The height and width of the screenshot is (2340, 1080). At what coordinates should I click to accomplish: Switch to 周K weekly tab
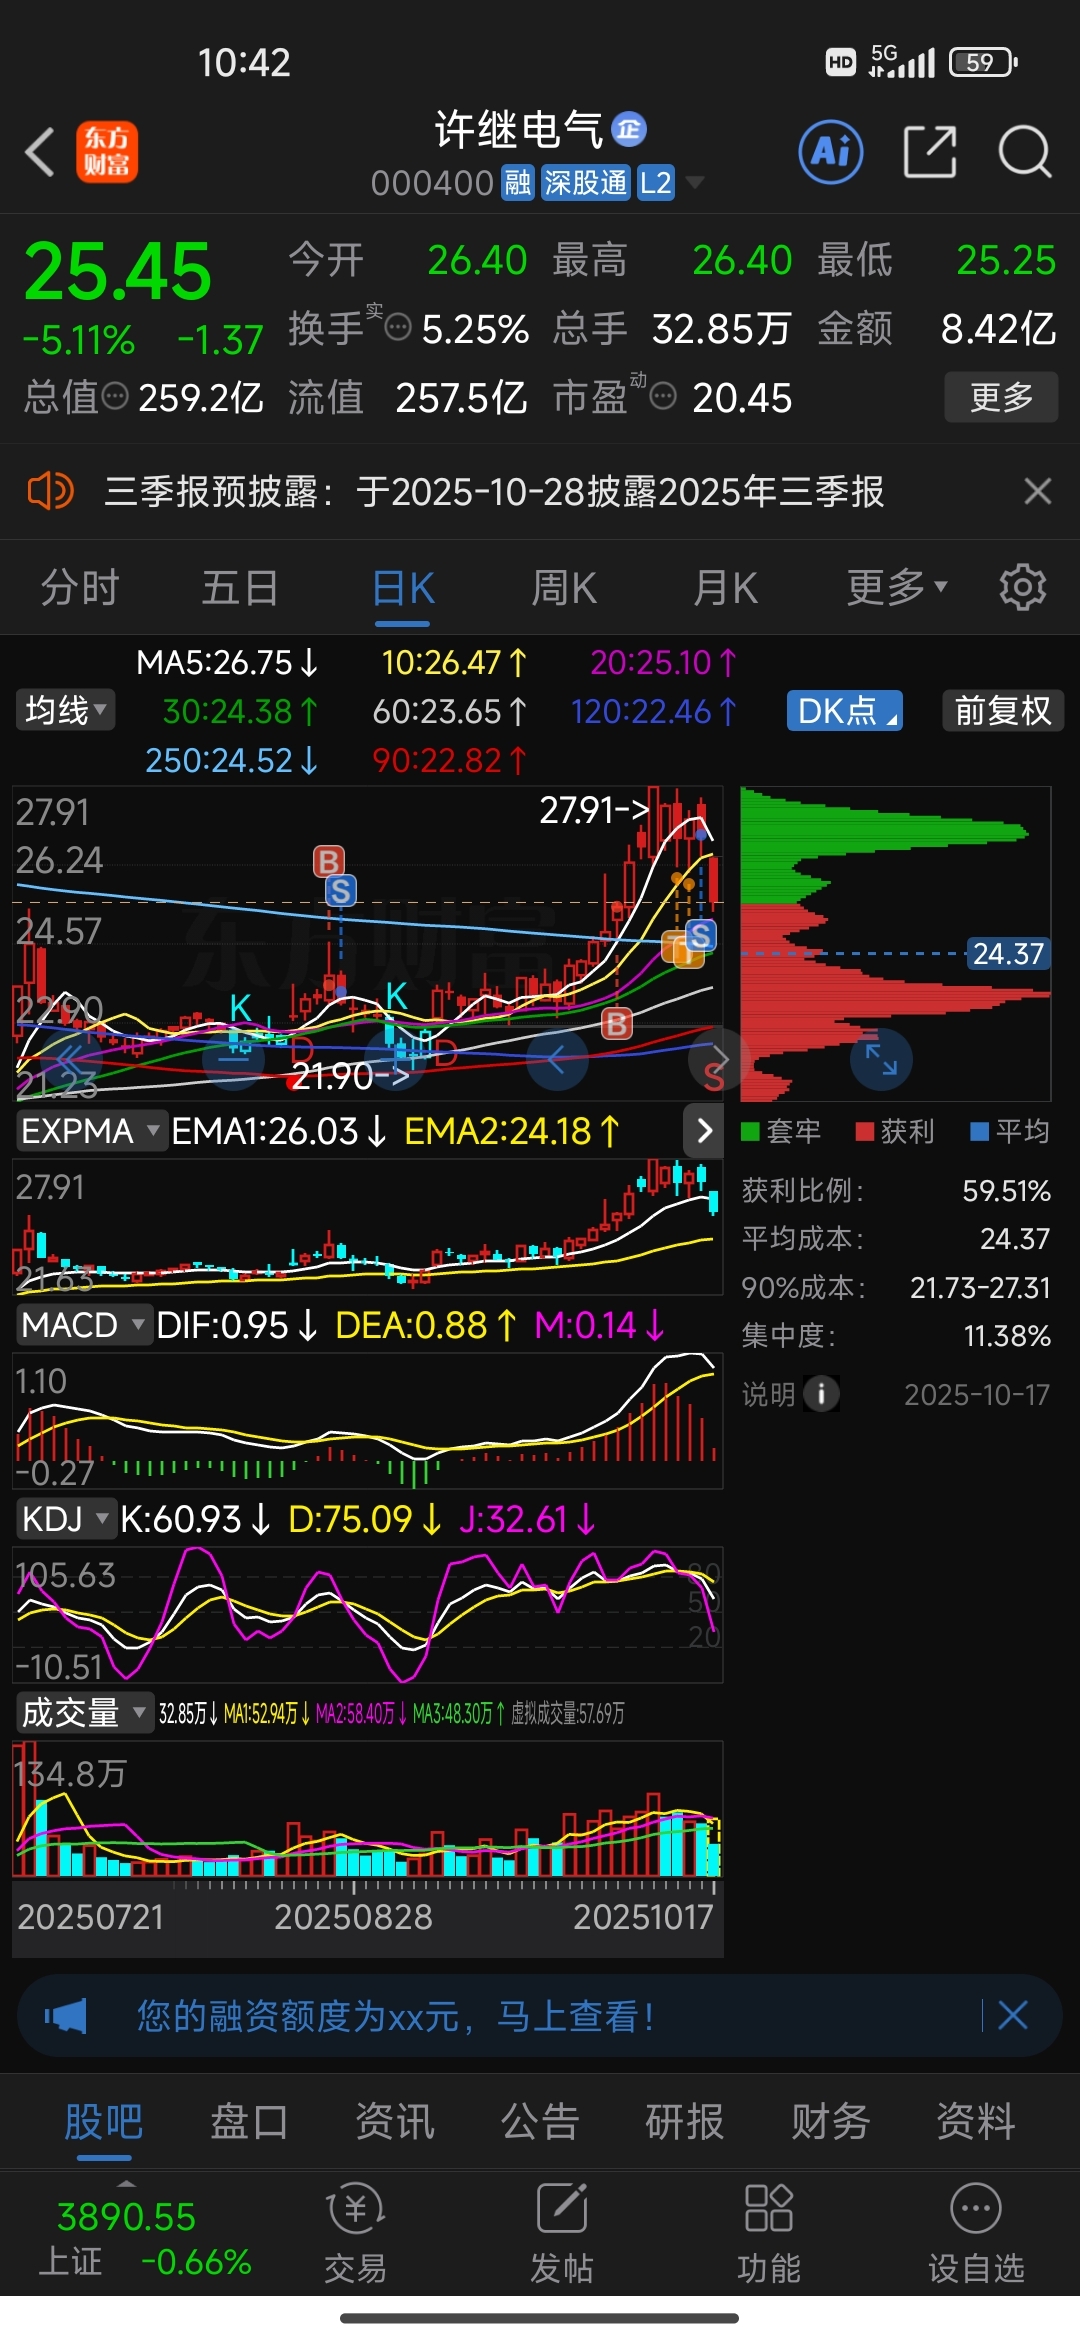tap(564, 587)
